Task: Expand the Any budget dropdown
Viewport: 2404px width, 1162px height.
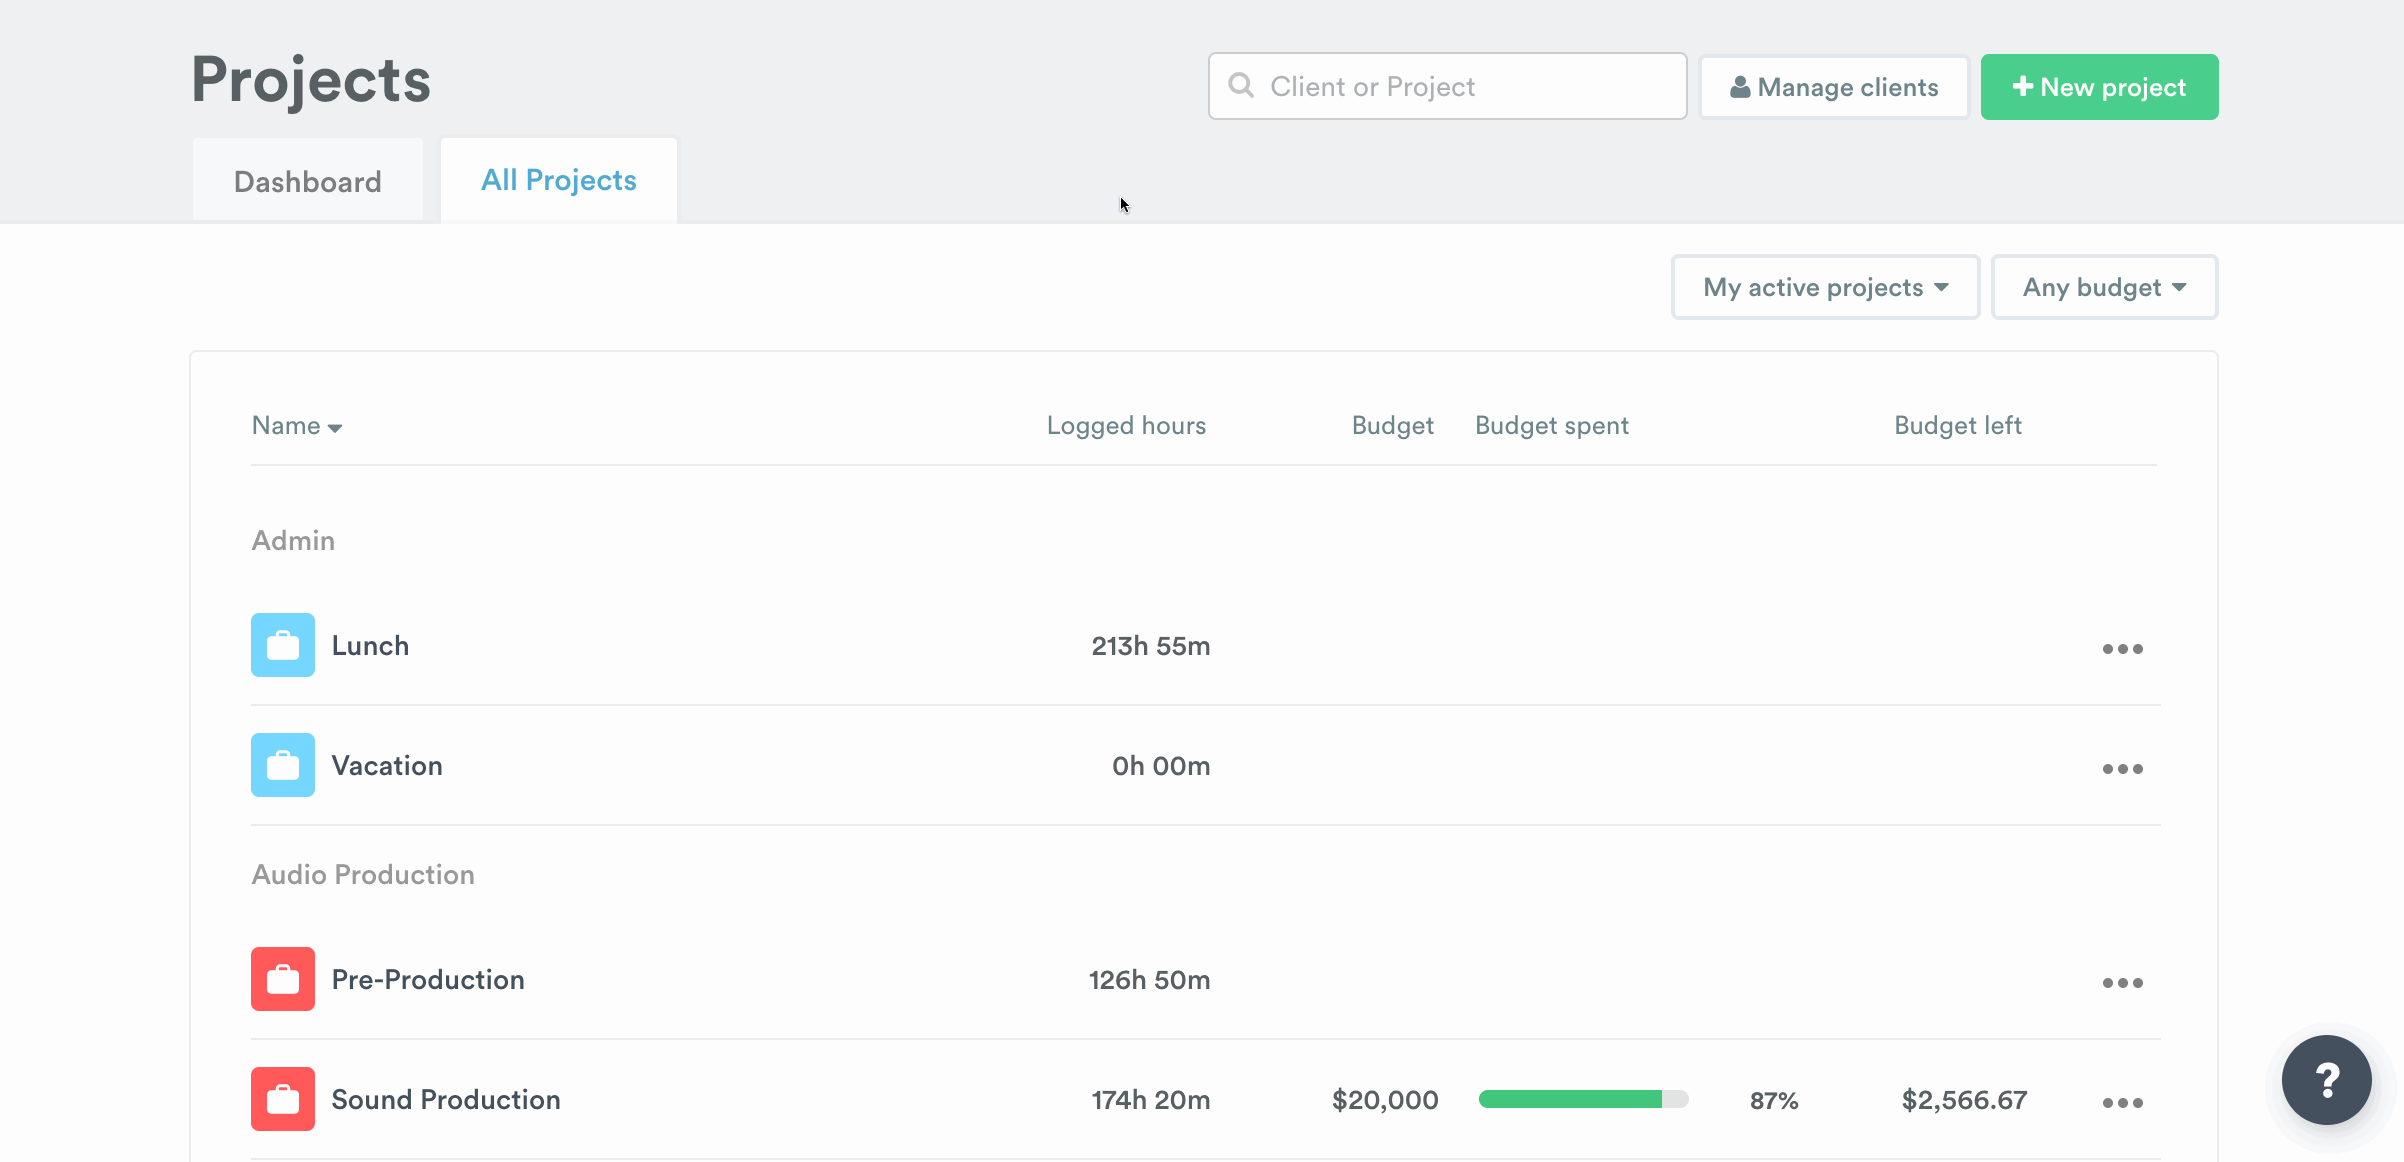Action: (2104, 288)
